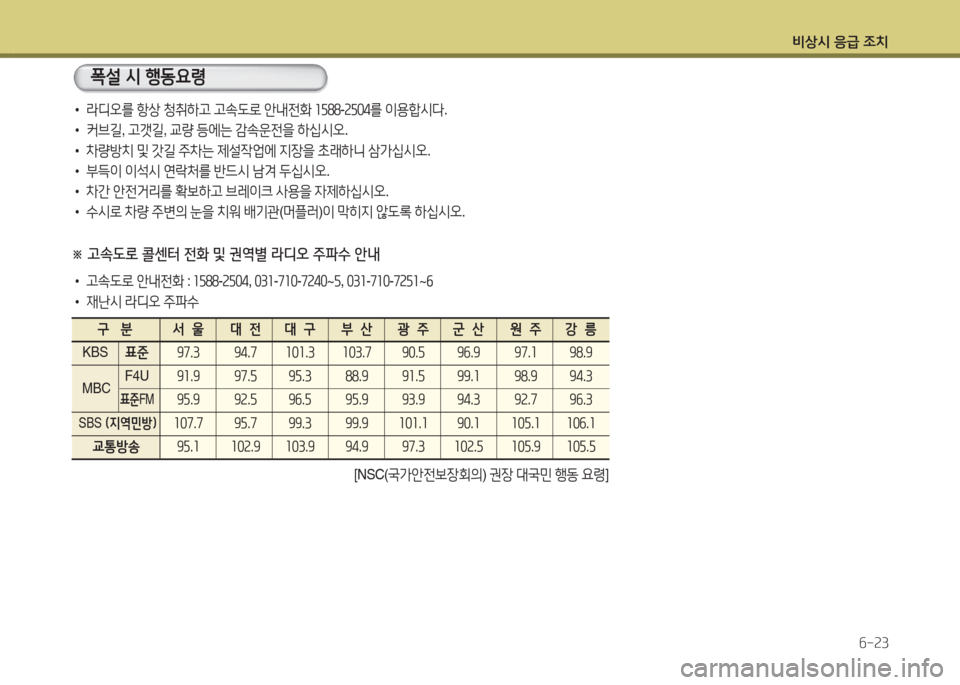Image resolution: width=960 pixels, height=685 pixels.
Task: Click the 교통방송 row label
Action: click(116, 447)
